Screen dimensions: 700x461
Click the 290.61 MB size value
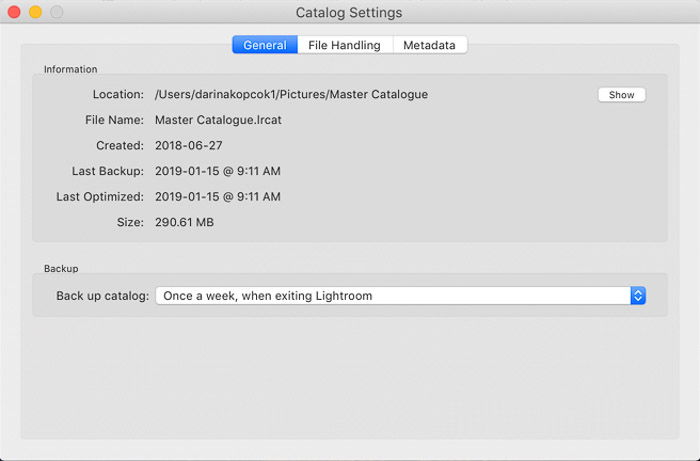pyautogui.click(x=184, y=222)
